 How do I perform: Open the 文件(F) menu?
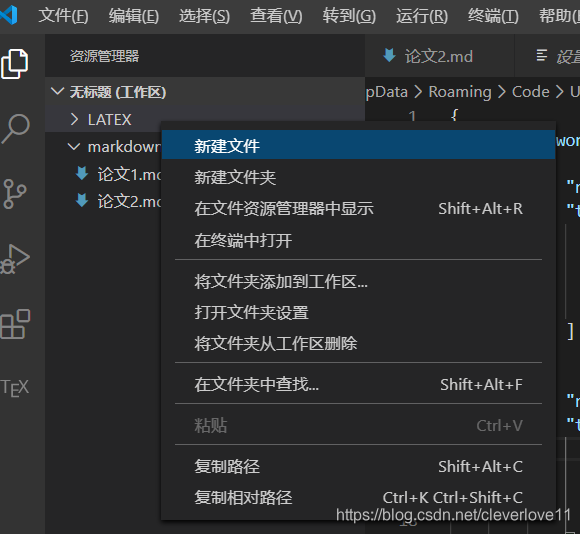pos(63,16)
